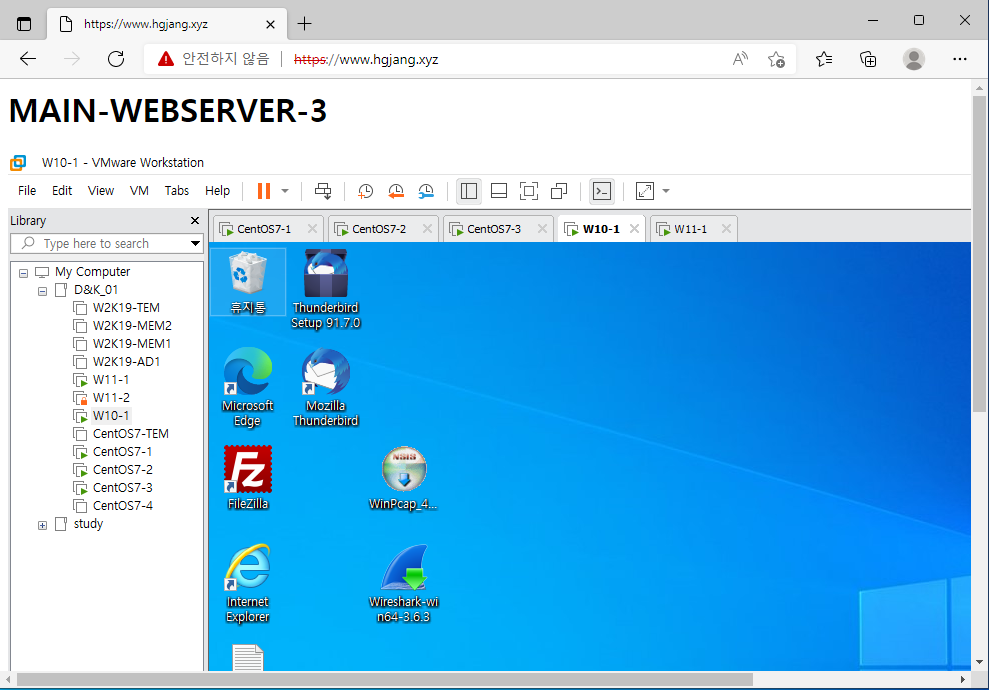Select the FileZilla desktop shortcut
This screenshot has width=989, height=690.
248,477
